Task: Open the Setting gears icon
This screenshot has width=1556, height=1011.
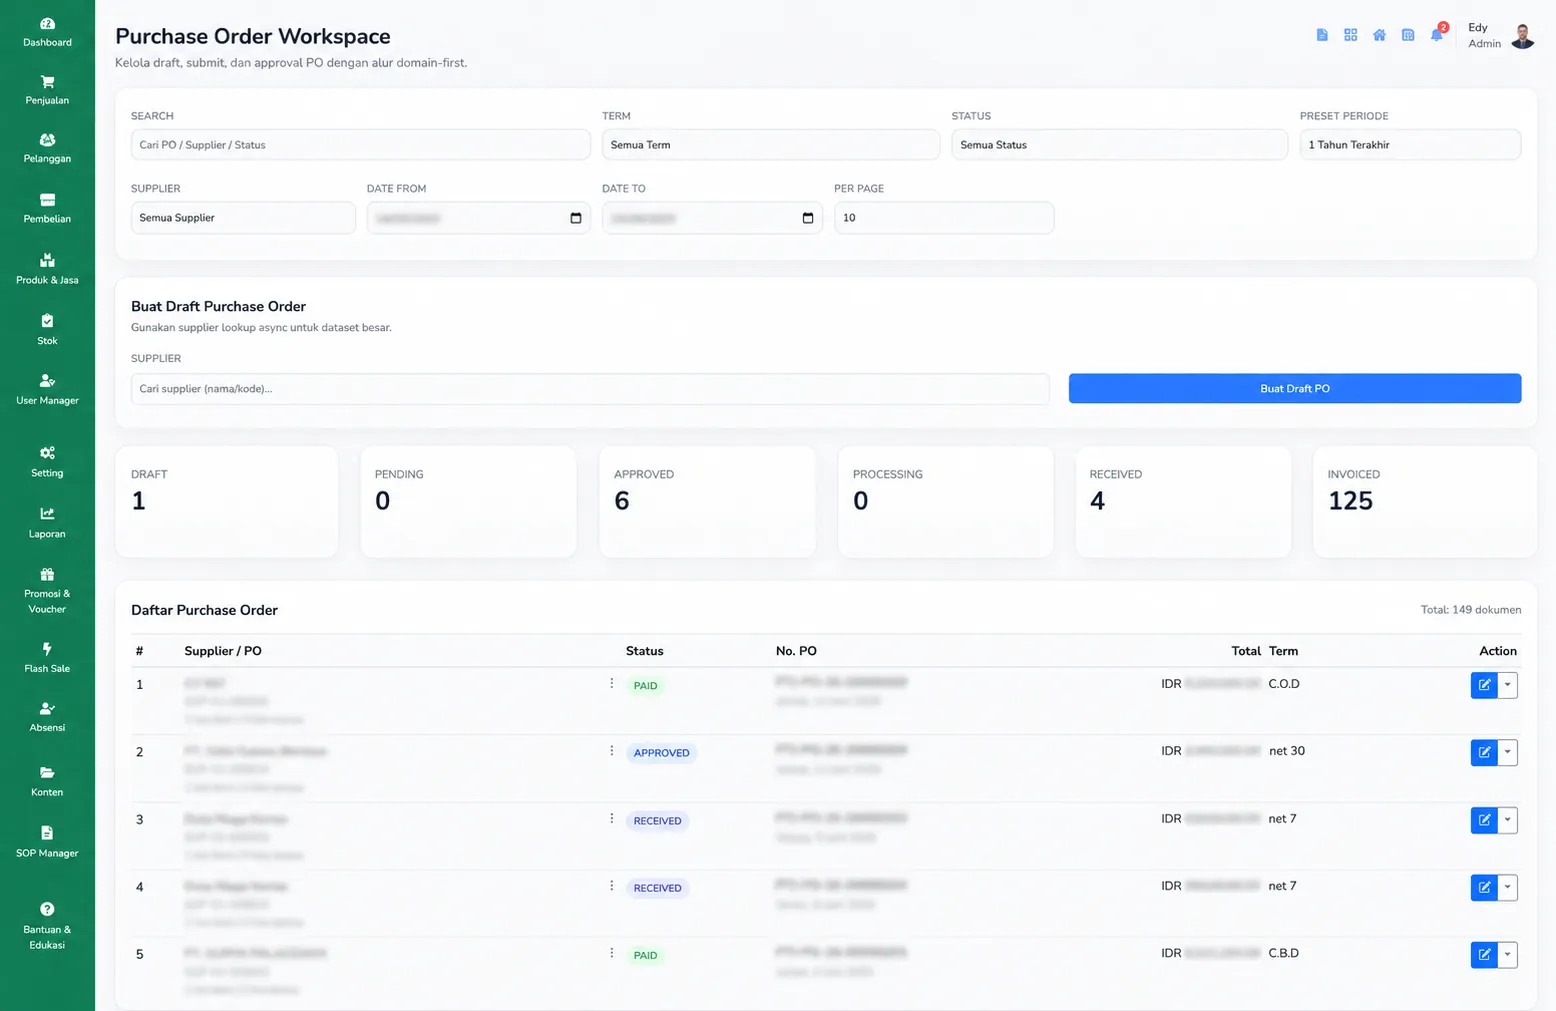Action: click(x=47, y=453)
